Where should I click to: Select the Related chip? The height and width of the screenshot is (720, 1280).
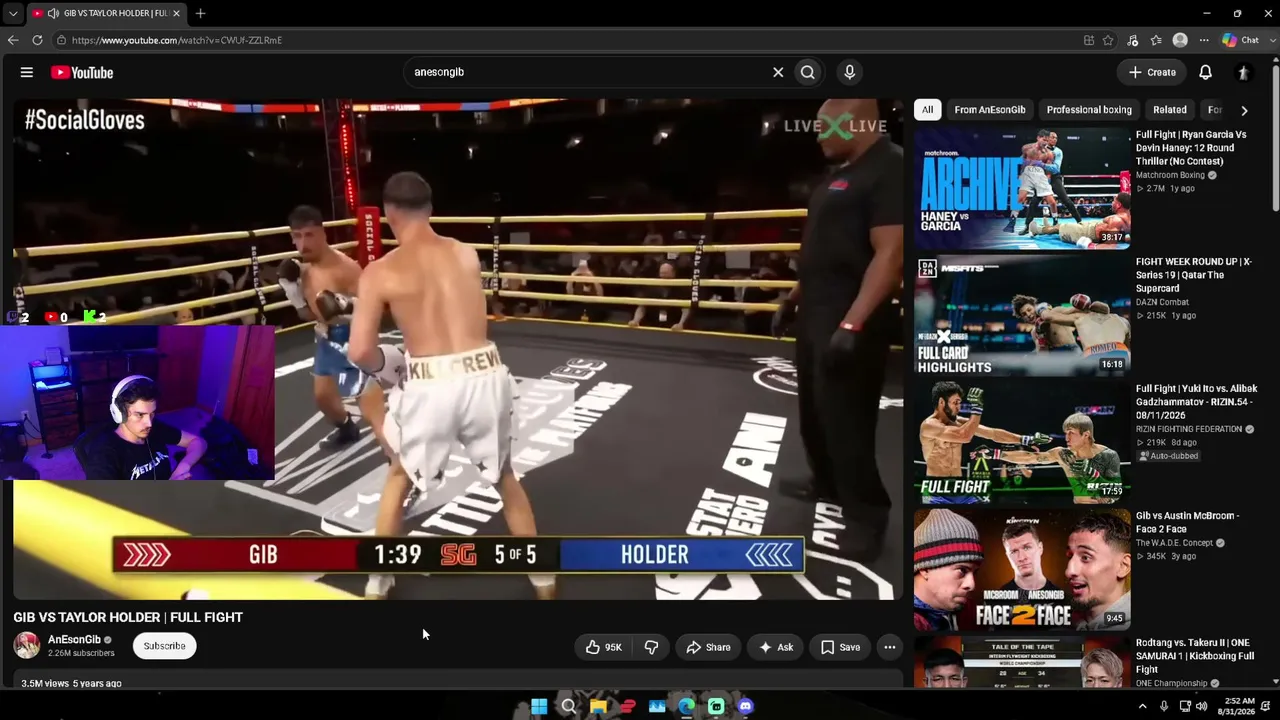(x=1170, y=110)
